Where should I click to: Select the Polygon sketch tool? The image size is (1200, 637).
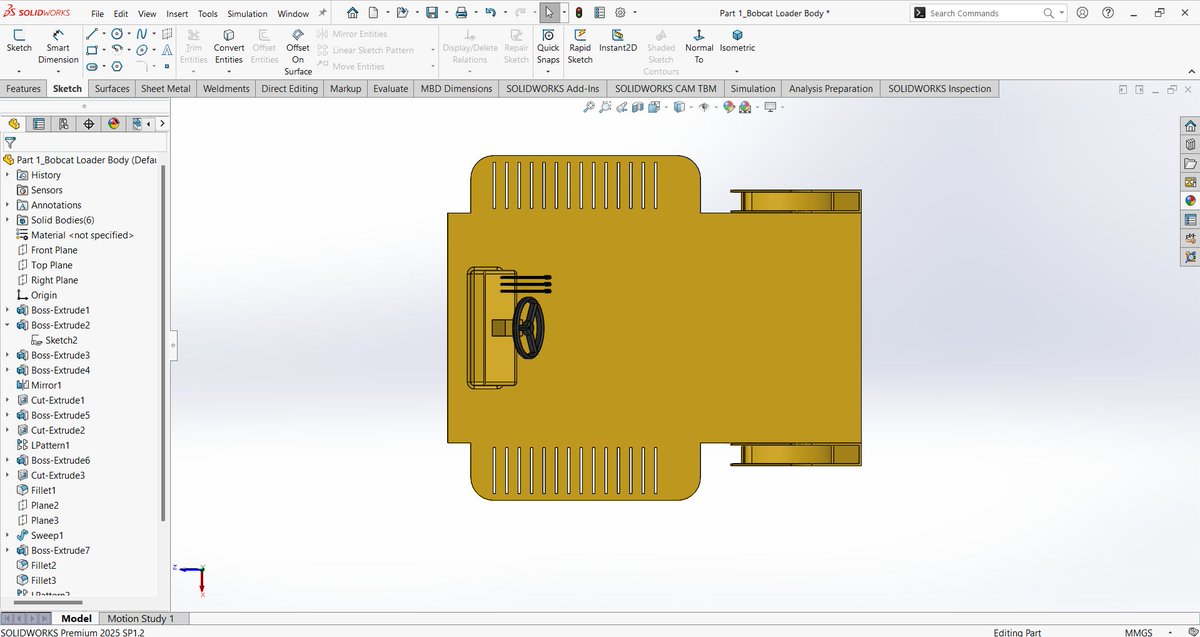[x=117, y=66]
